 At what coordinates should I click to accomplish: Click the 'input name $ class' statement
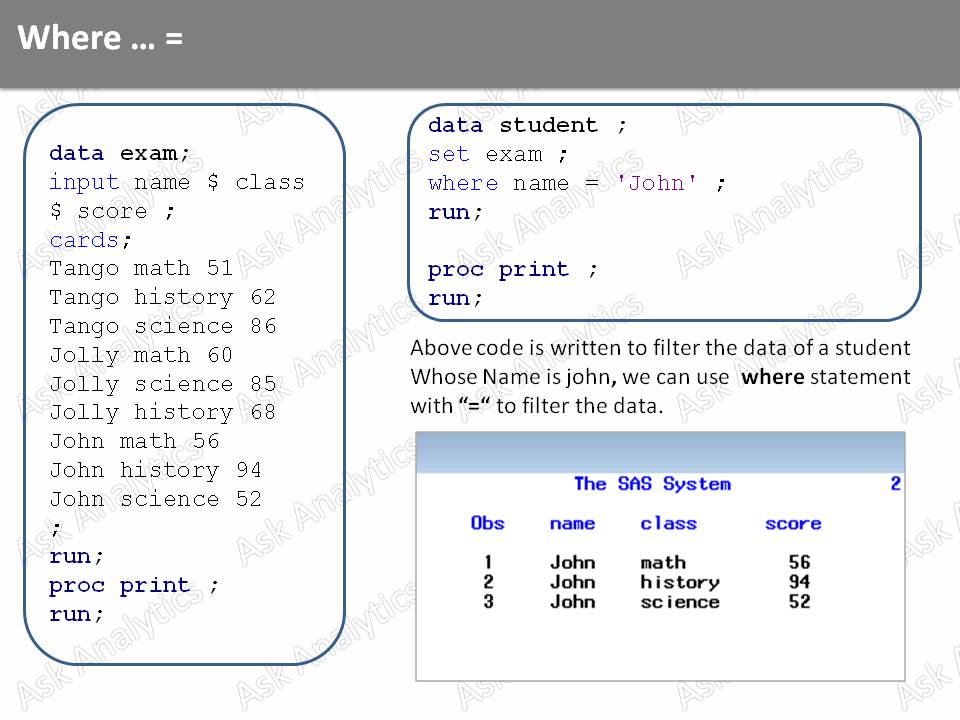(175, 182)
